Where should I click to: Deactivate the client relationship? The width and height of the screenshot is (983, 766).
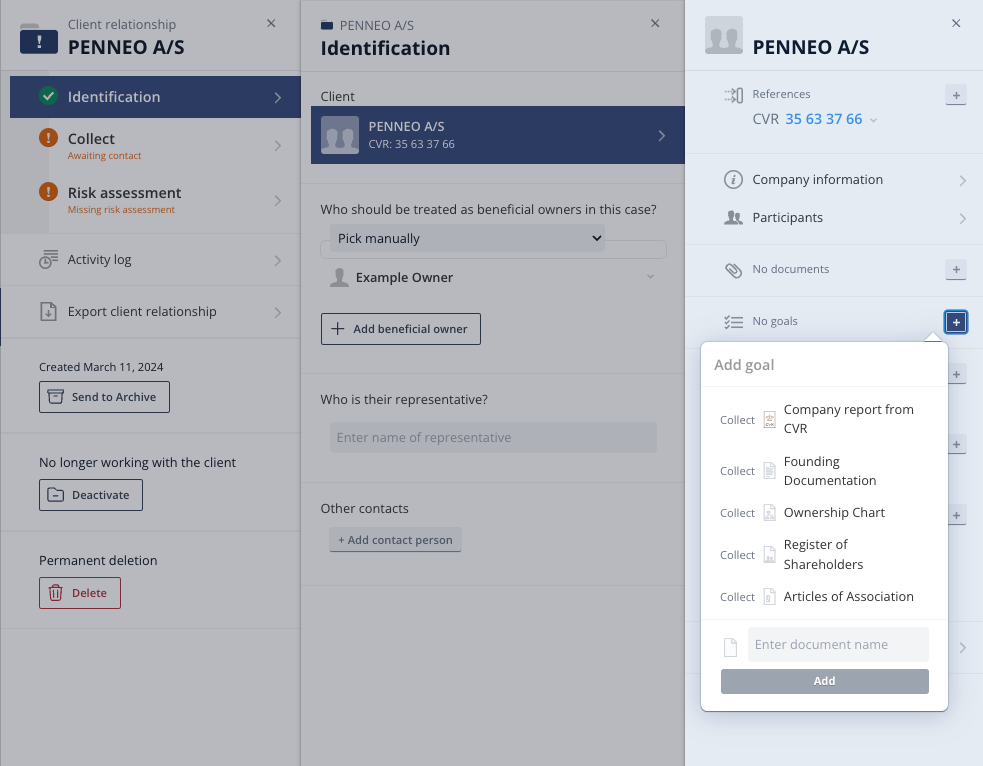(x=91, y=495)
